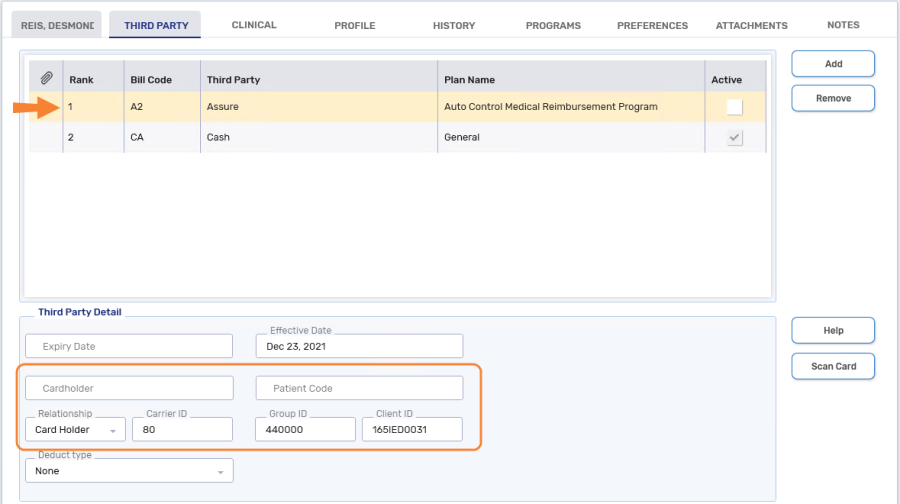
Task: Click the REIS, DESMOND patient tab
Action: [x=61, y=25]
